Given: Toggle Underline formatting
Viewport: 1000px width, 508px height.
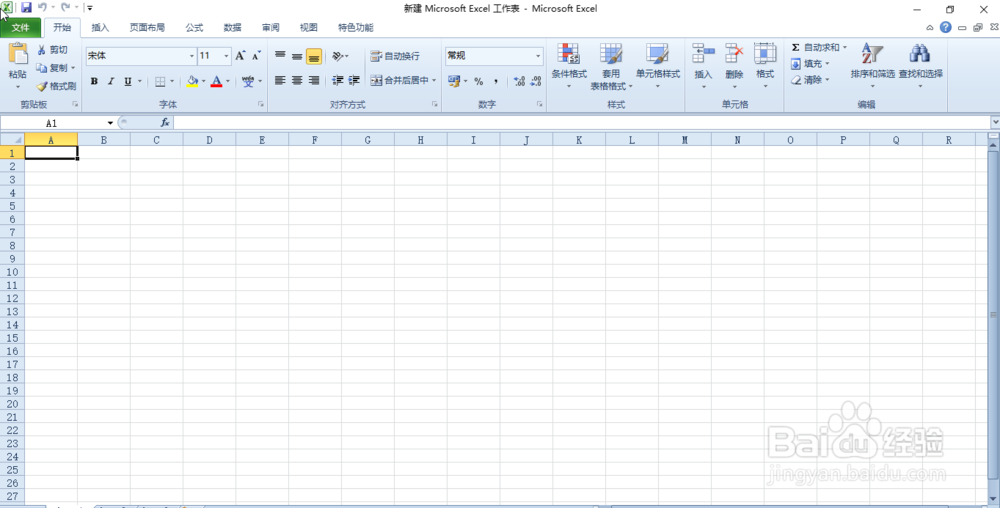Looking at the screenshot, I should pyautogui.click(x=128, y=82).
